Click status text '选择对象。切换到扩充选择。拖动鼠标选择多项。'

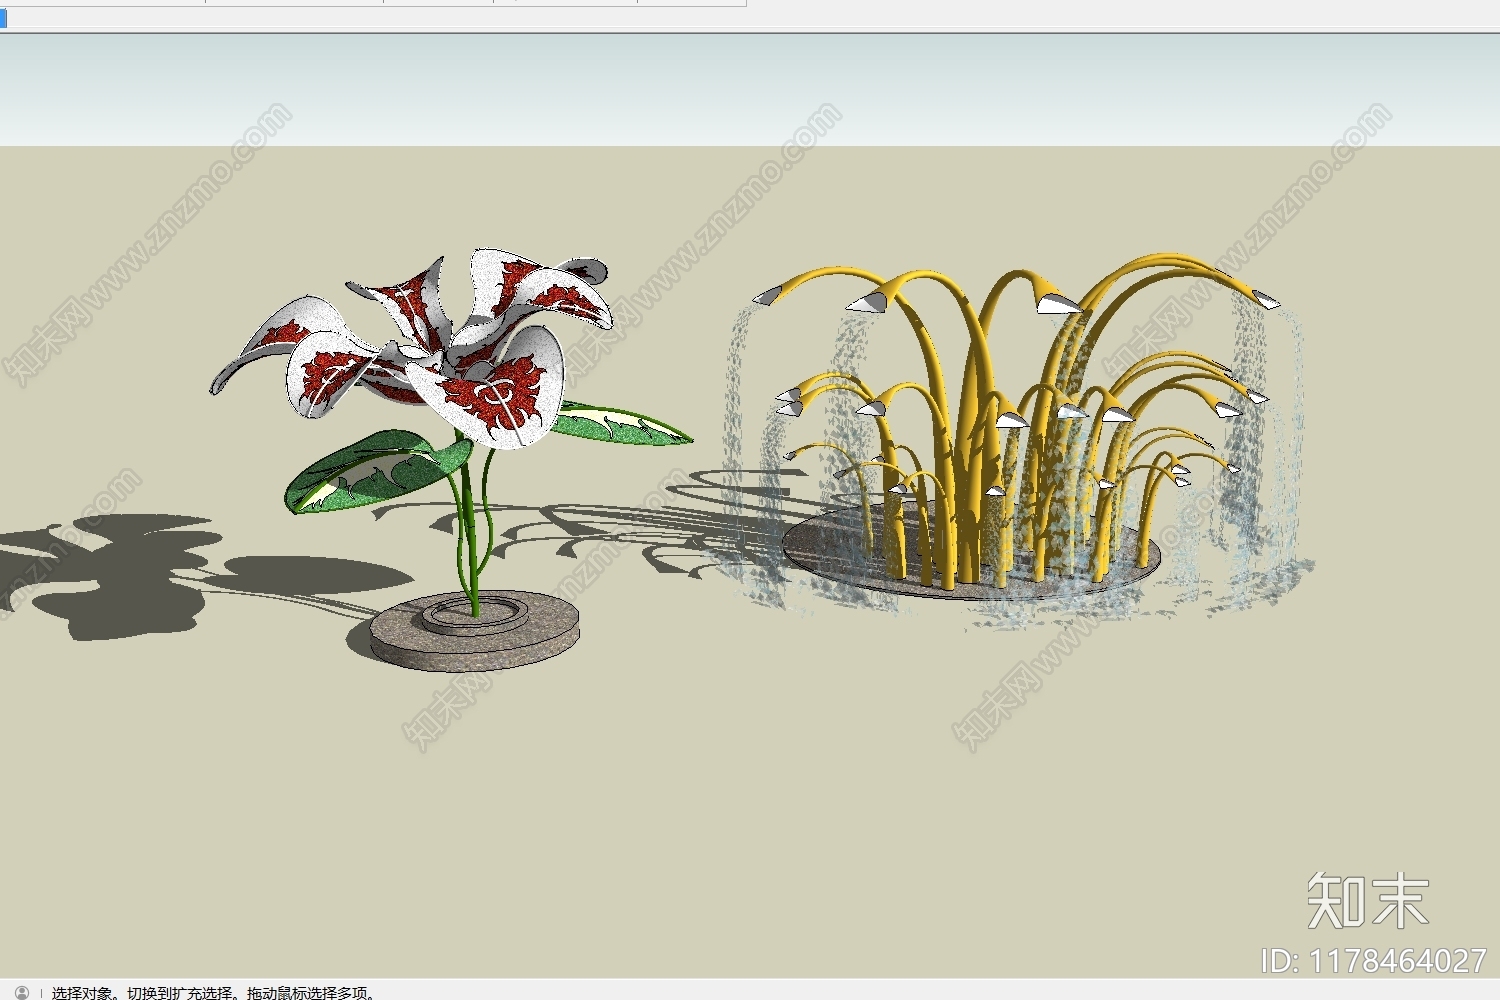pyautogui.click(x=215, y=992)
